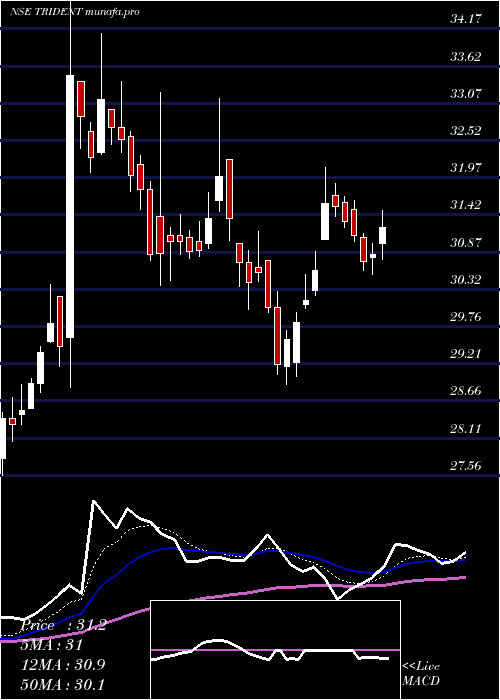
Task: Click the 'NSE TRIDENT munafa.pro' chart title
Action: [x=75, y=11]
